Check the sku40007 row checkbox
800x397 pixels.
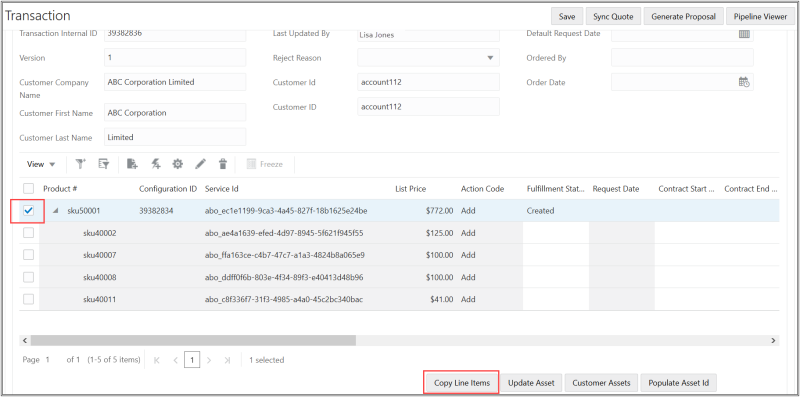point(29,255)
